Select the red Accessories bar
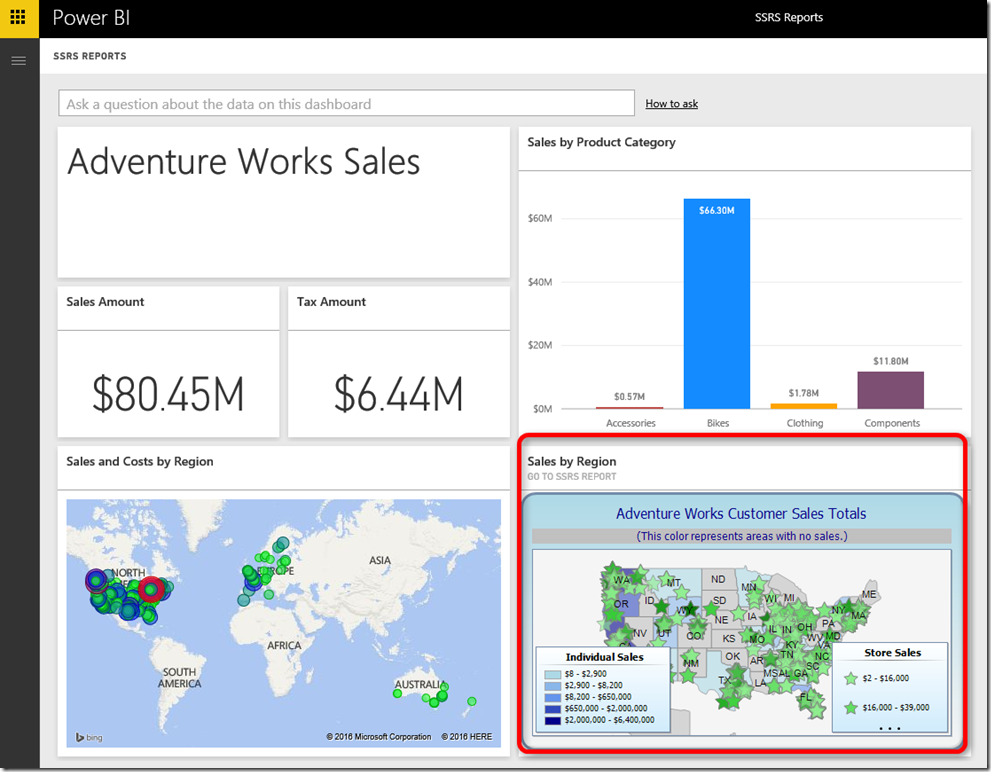Image resolution: width=991 pixels, height=772 pixels. click(x=629, y=408)
